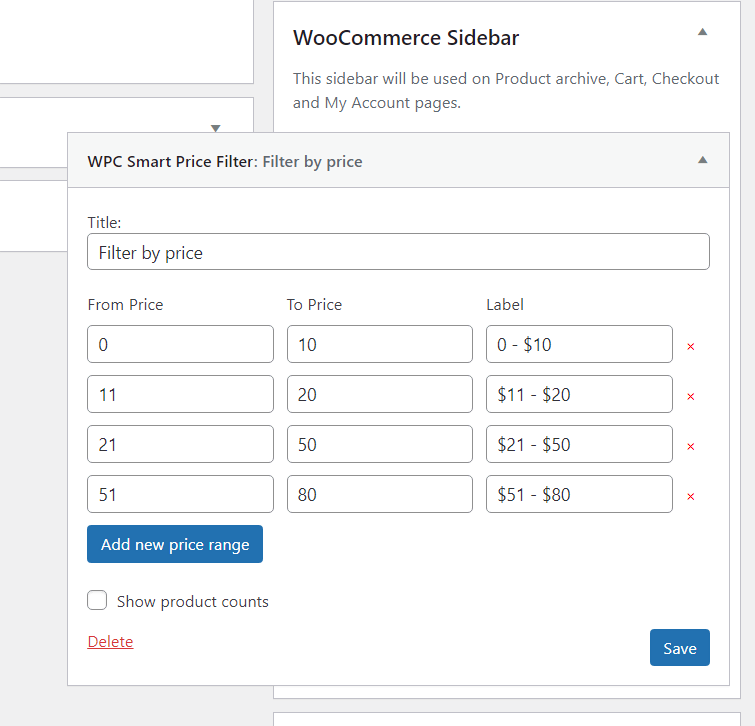Expand the widget with down arrow on left

point(216,128)
